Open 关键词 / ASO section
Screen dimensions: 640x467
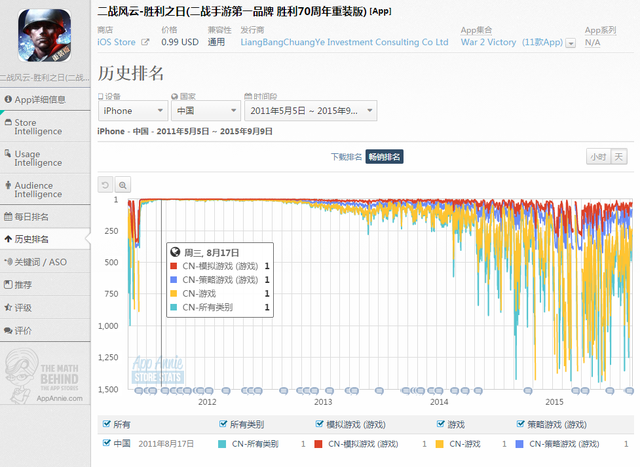click(x=41, y=262)
